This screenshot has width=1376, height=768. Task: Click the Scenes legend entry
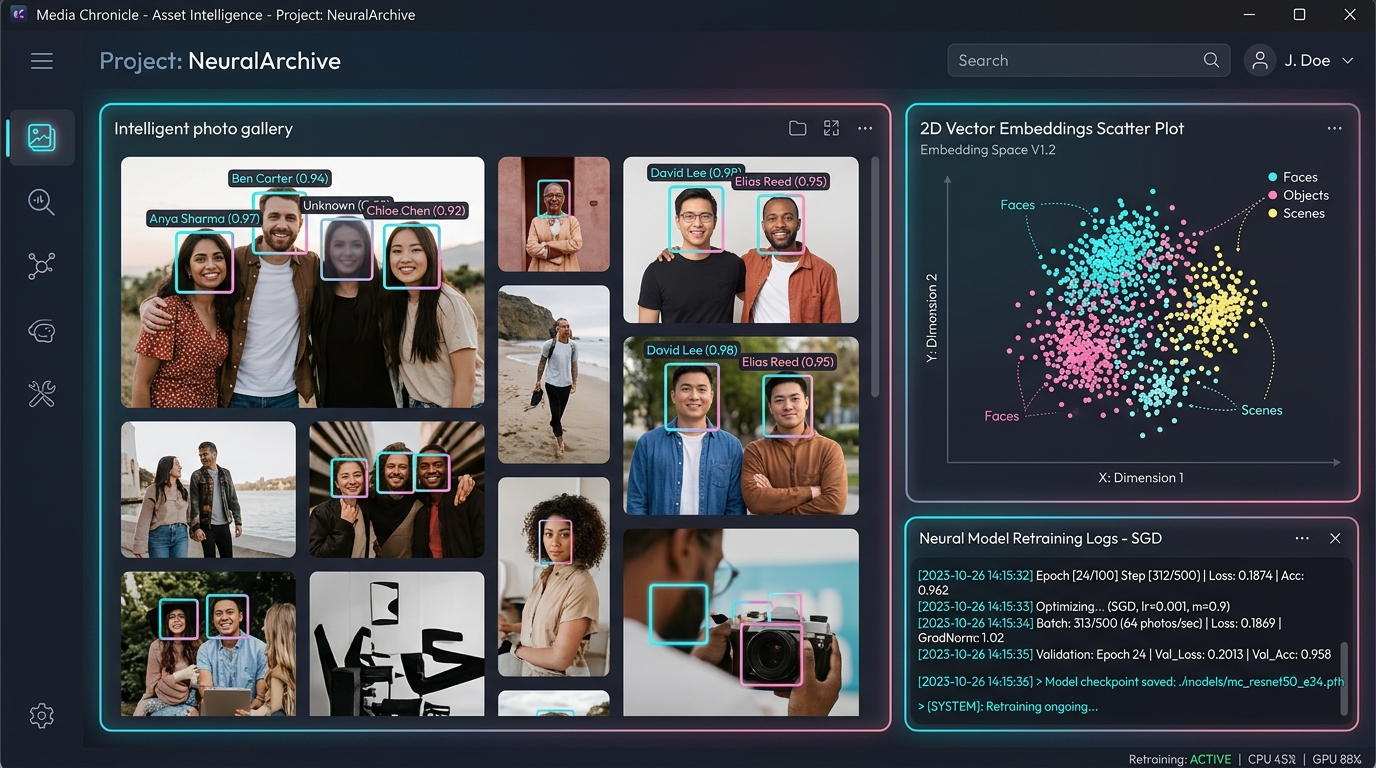click(x=1296, y=213)
